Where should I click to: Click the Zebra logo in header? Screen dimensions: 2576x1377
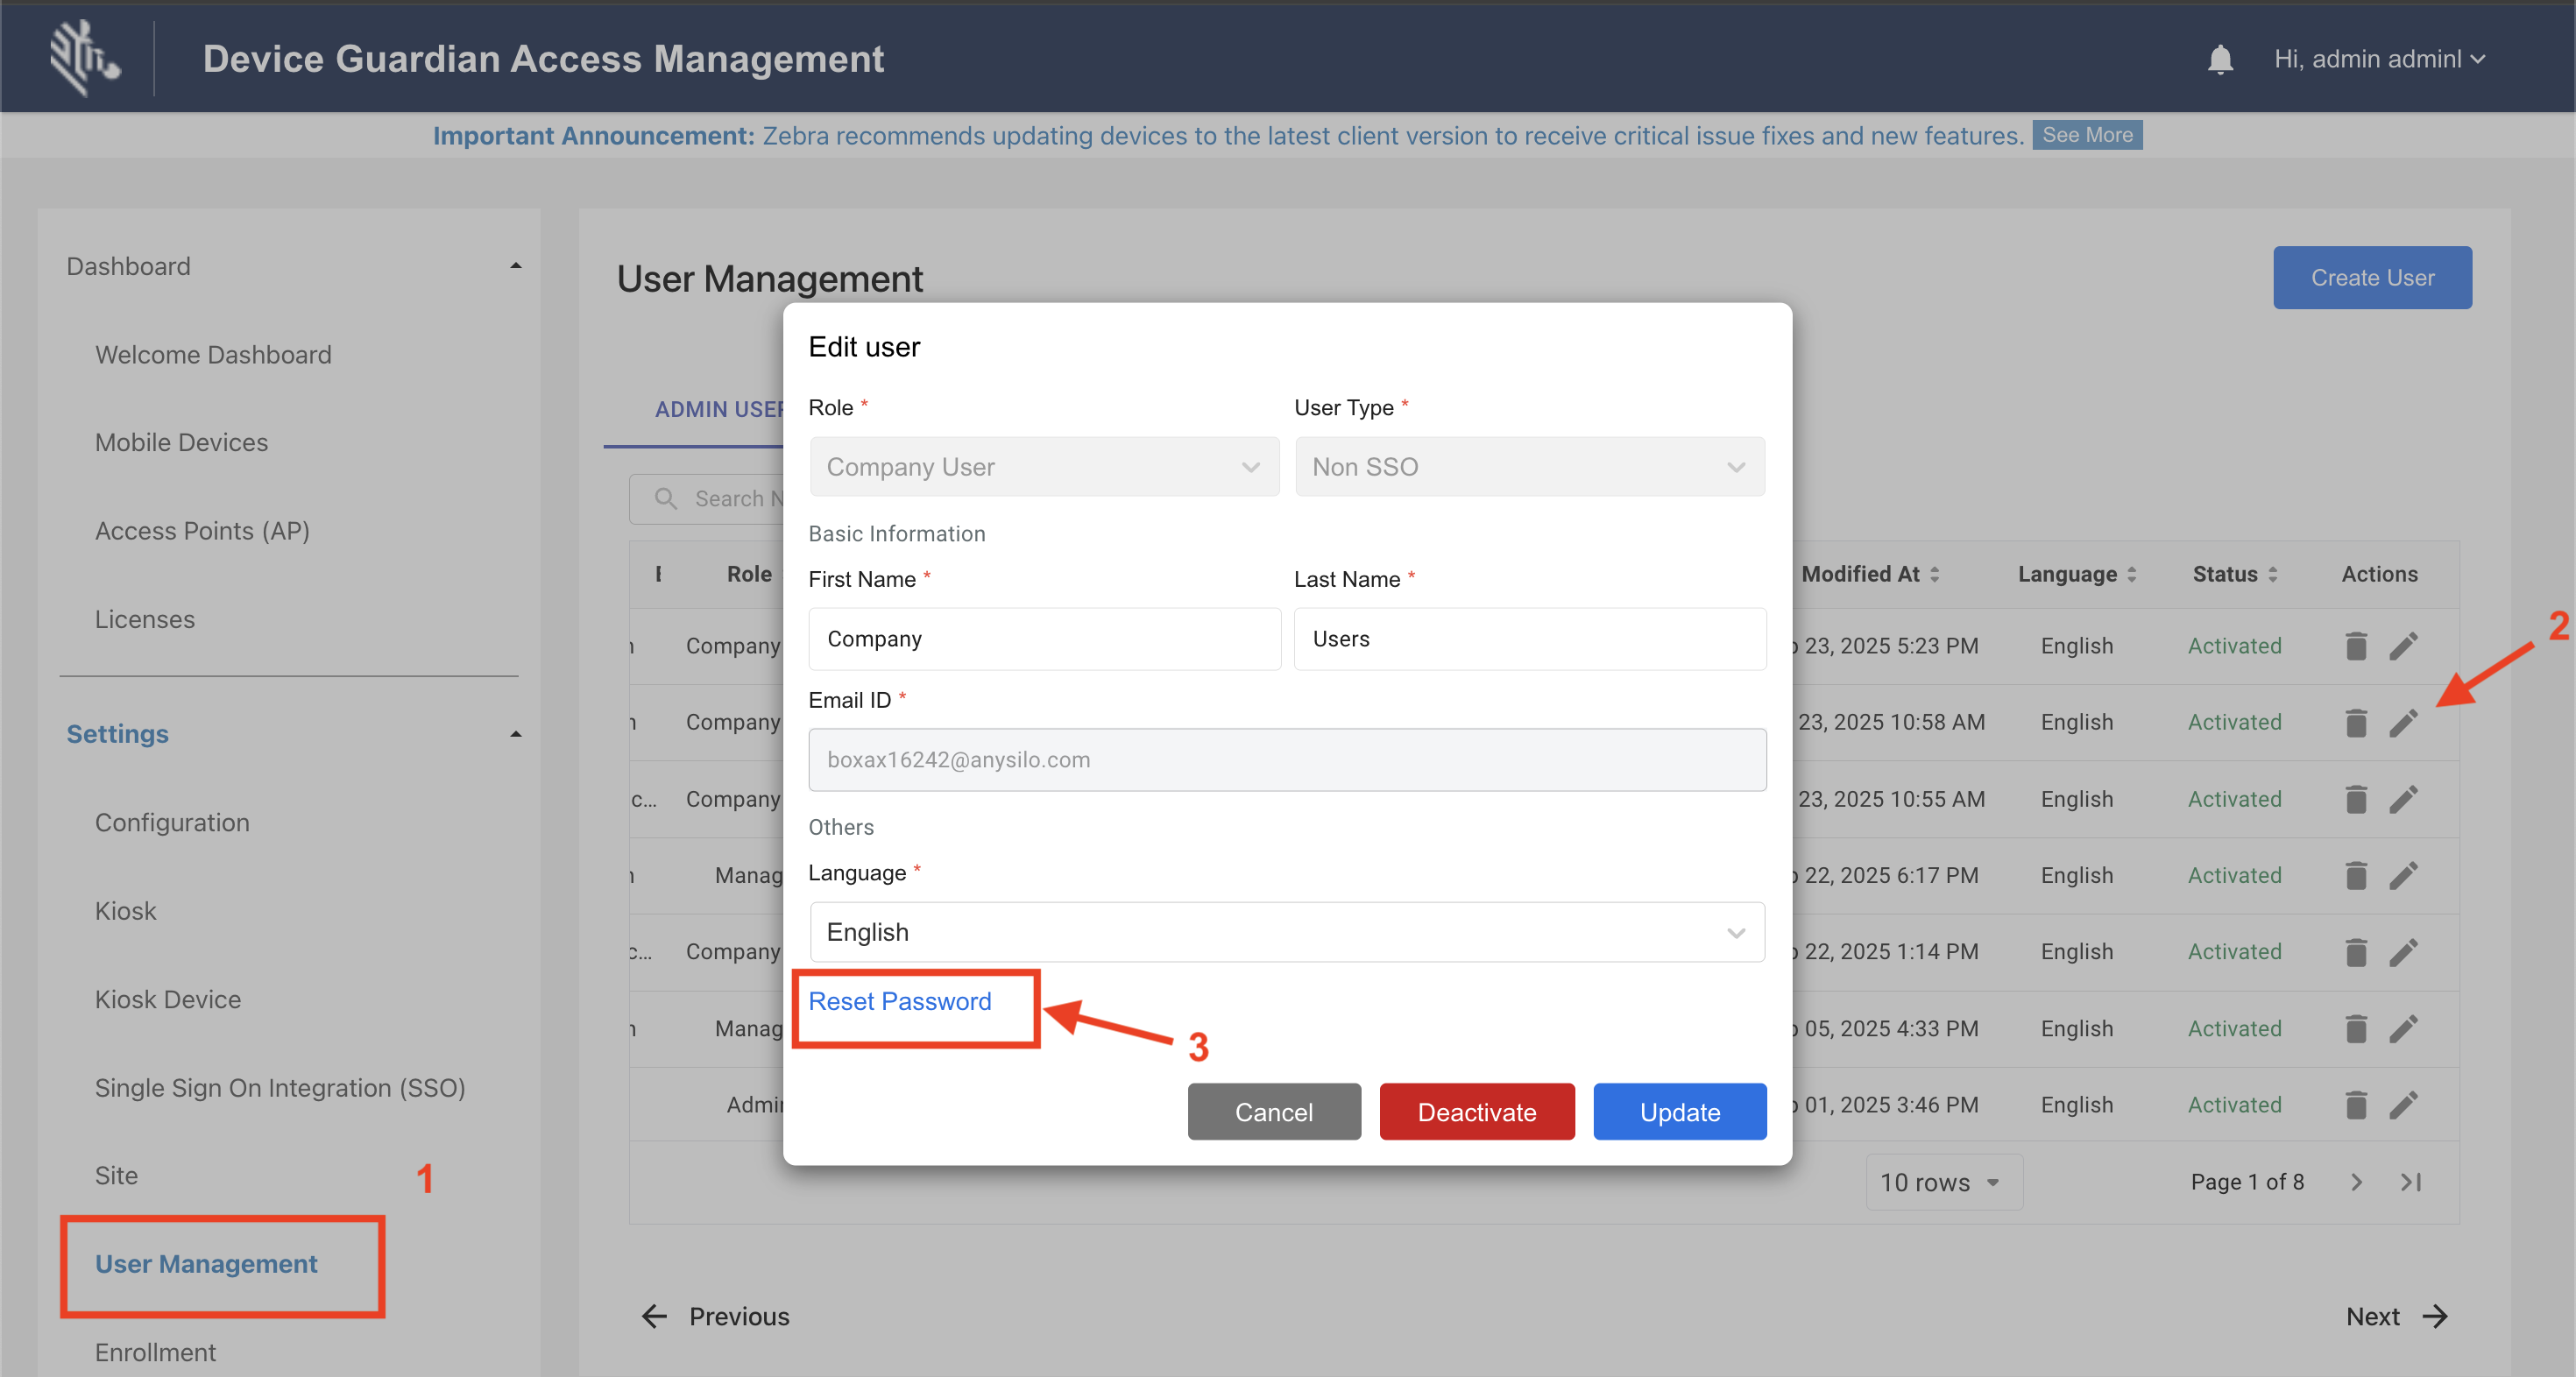click(84, 58)
